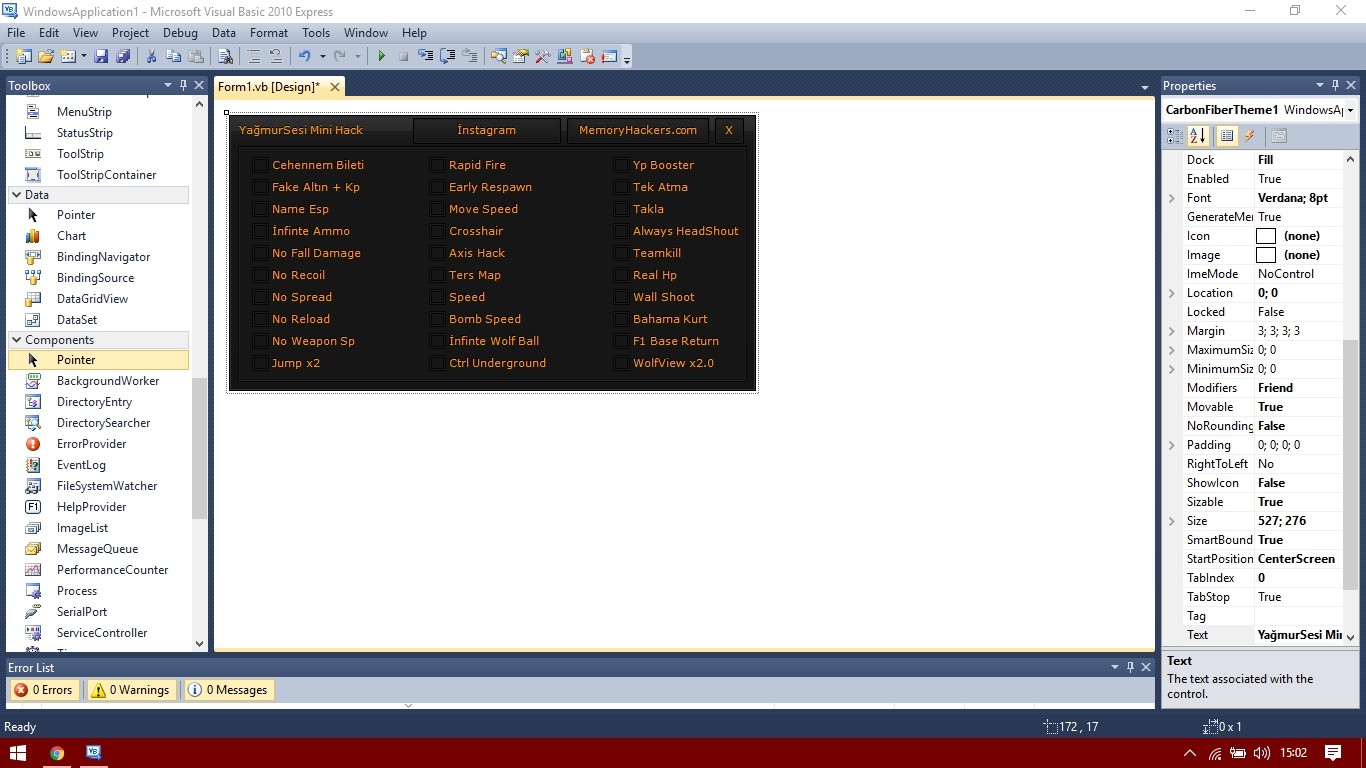
Task: Click the MemoryHackers.com button on the form
Action: [638, 130]
